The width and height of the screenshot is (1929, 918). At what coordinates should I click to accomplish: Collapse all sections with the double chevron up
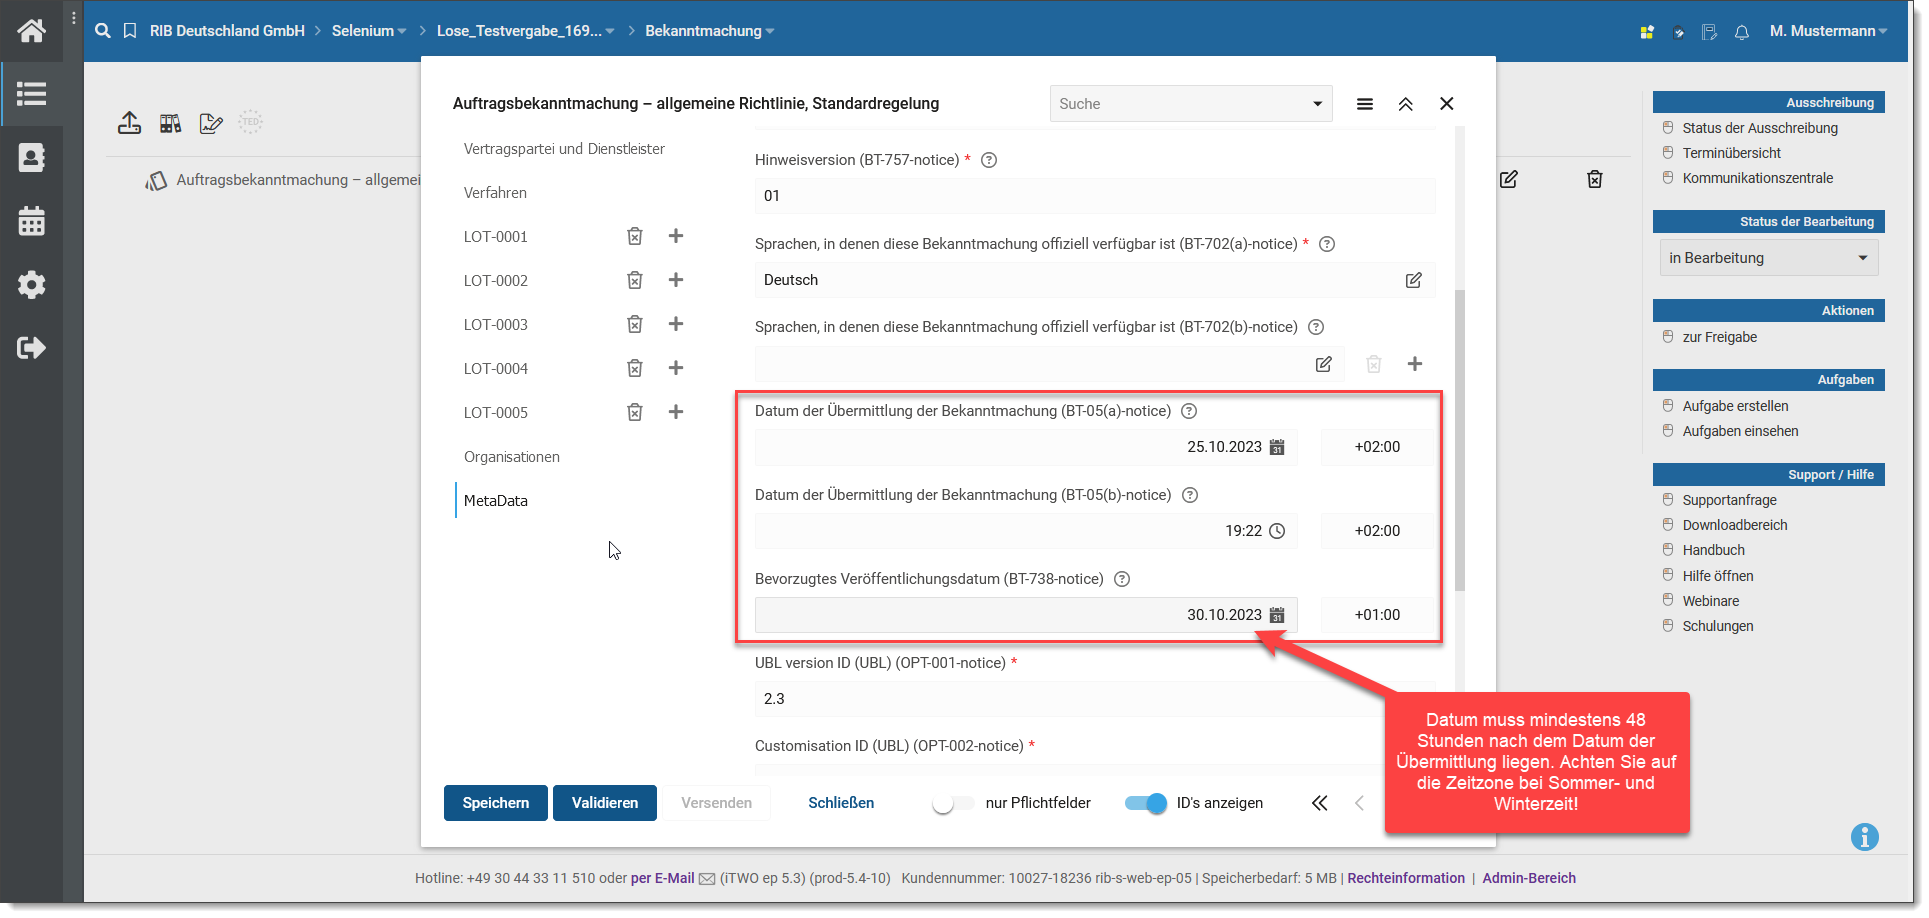1406,104
